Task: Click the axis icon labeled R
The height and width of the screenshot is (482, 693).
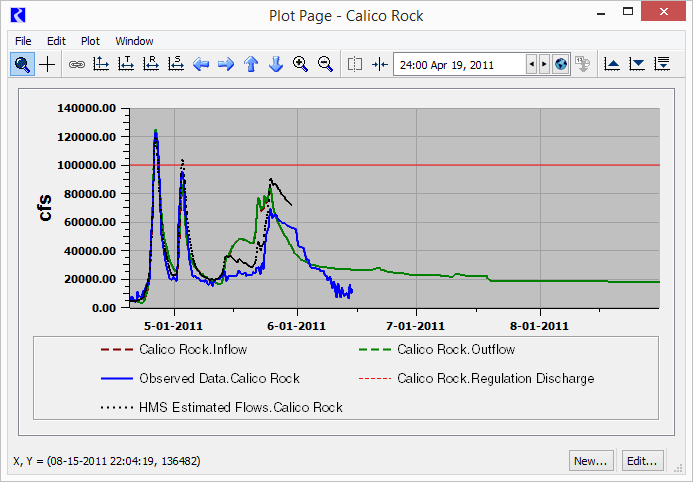Action: pyautogui.click(x=151, y=65)
